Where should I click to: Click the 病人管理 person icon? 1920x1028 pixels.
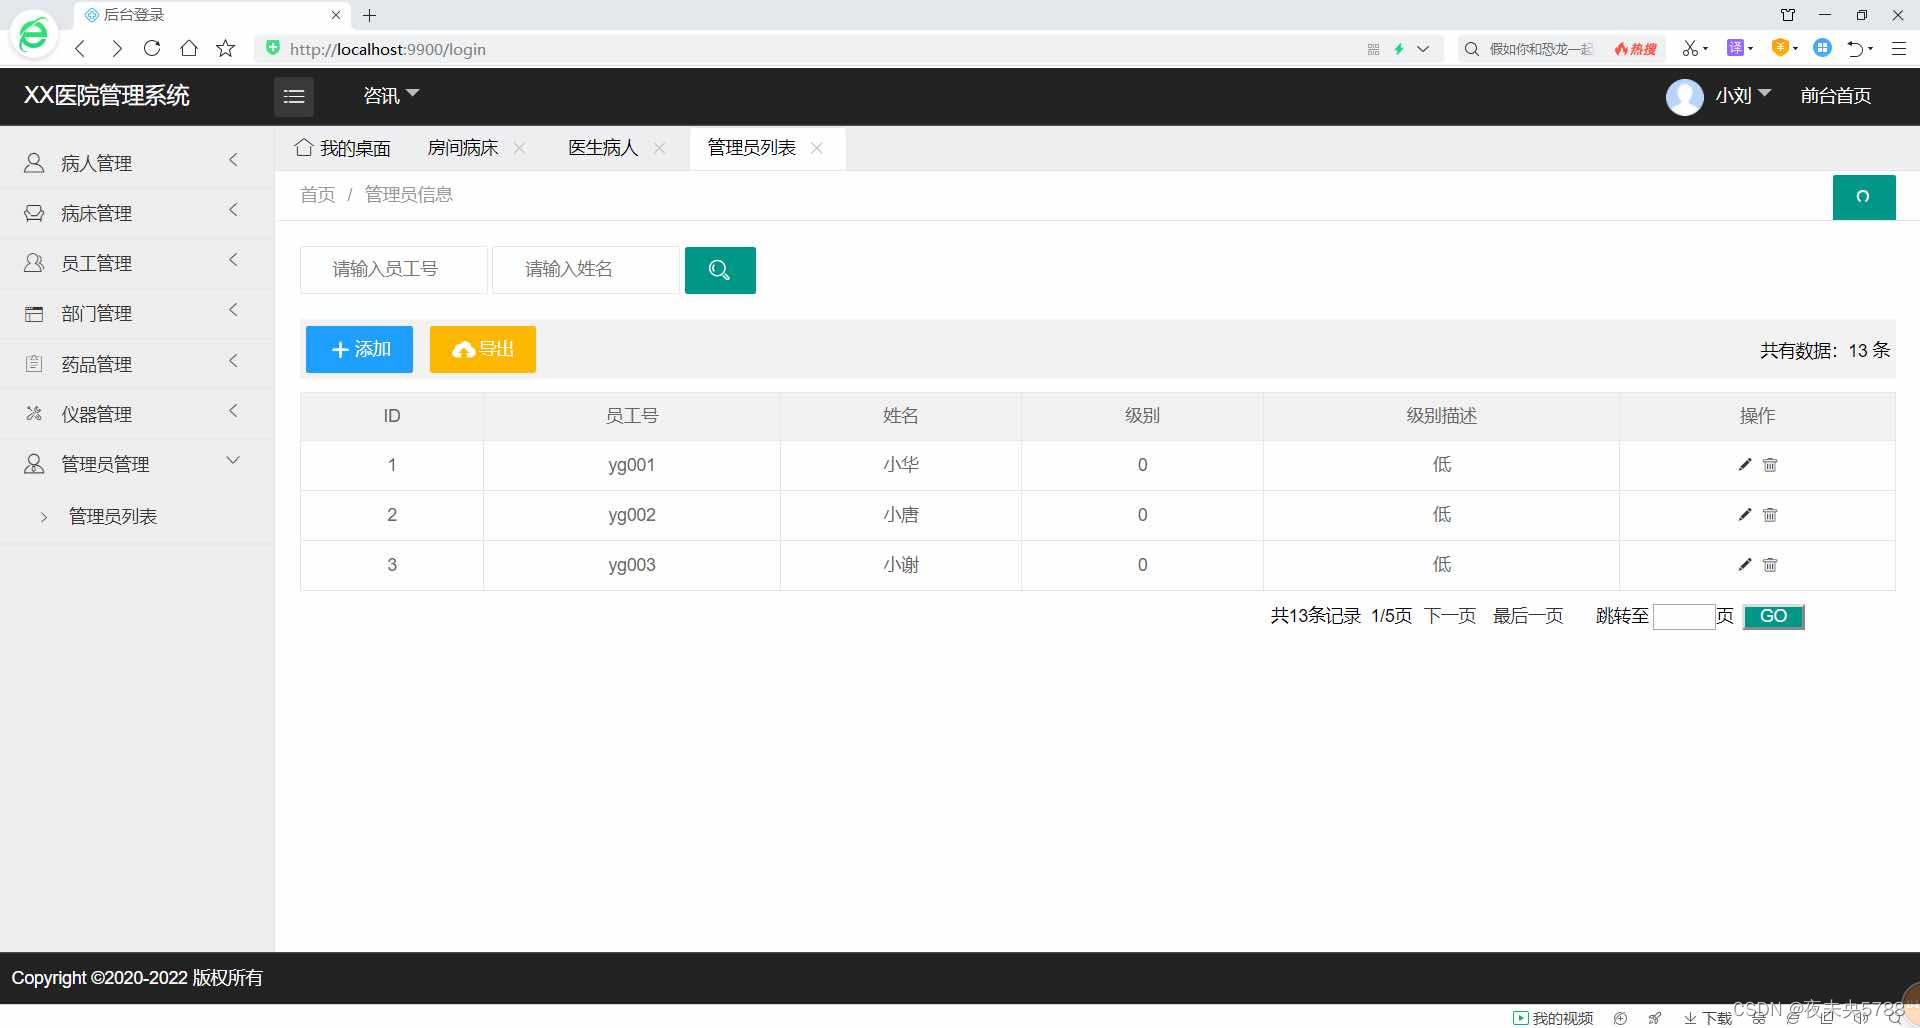point(34,162)
